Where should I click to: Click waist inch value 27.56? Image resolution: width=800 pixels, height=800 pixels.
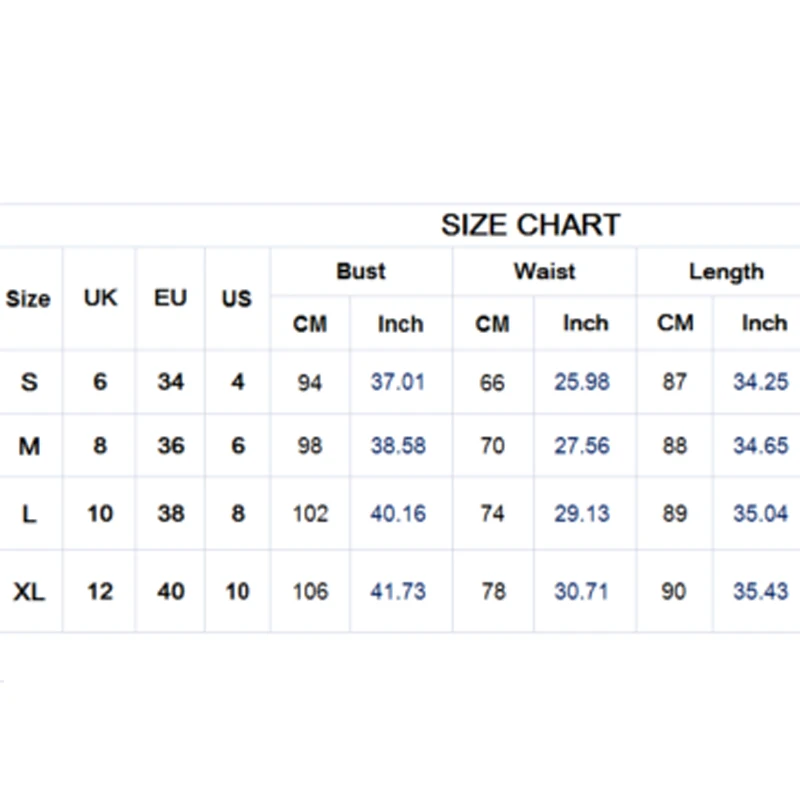click(x=582, y=446)
